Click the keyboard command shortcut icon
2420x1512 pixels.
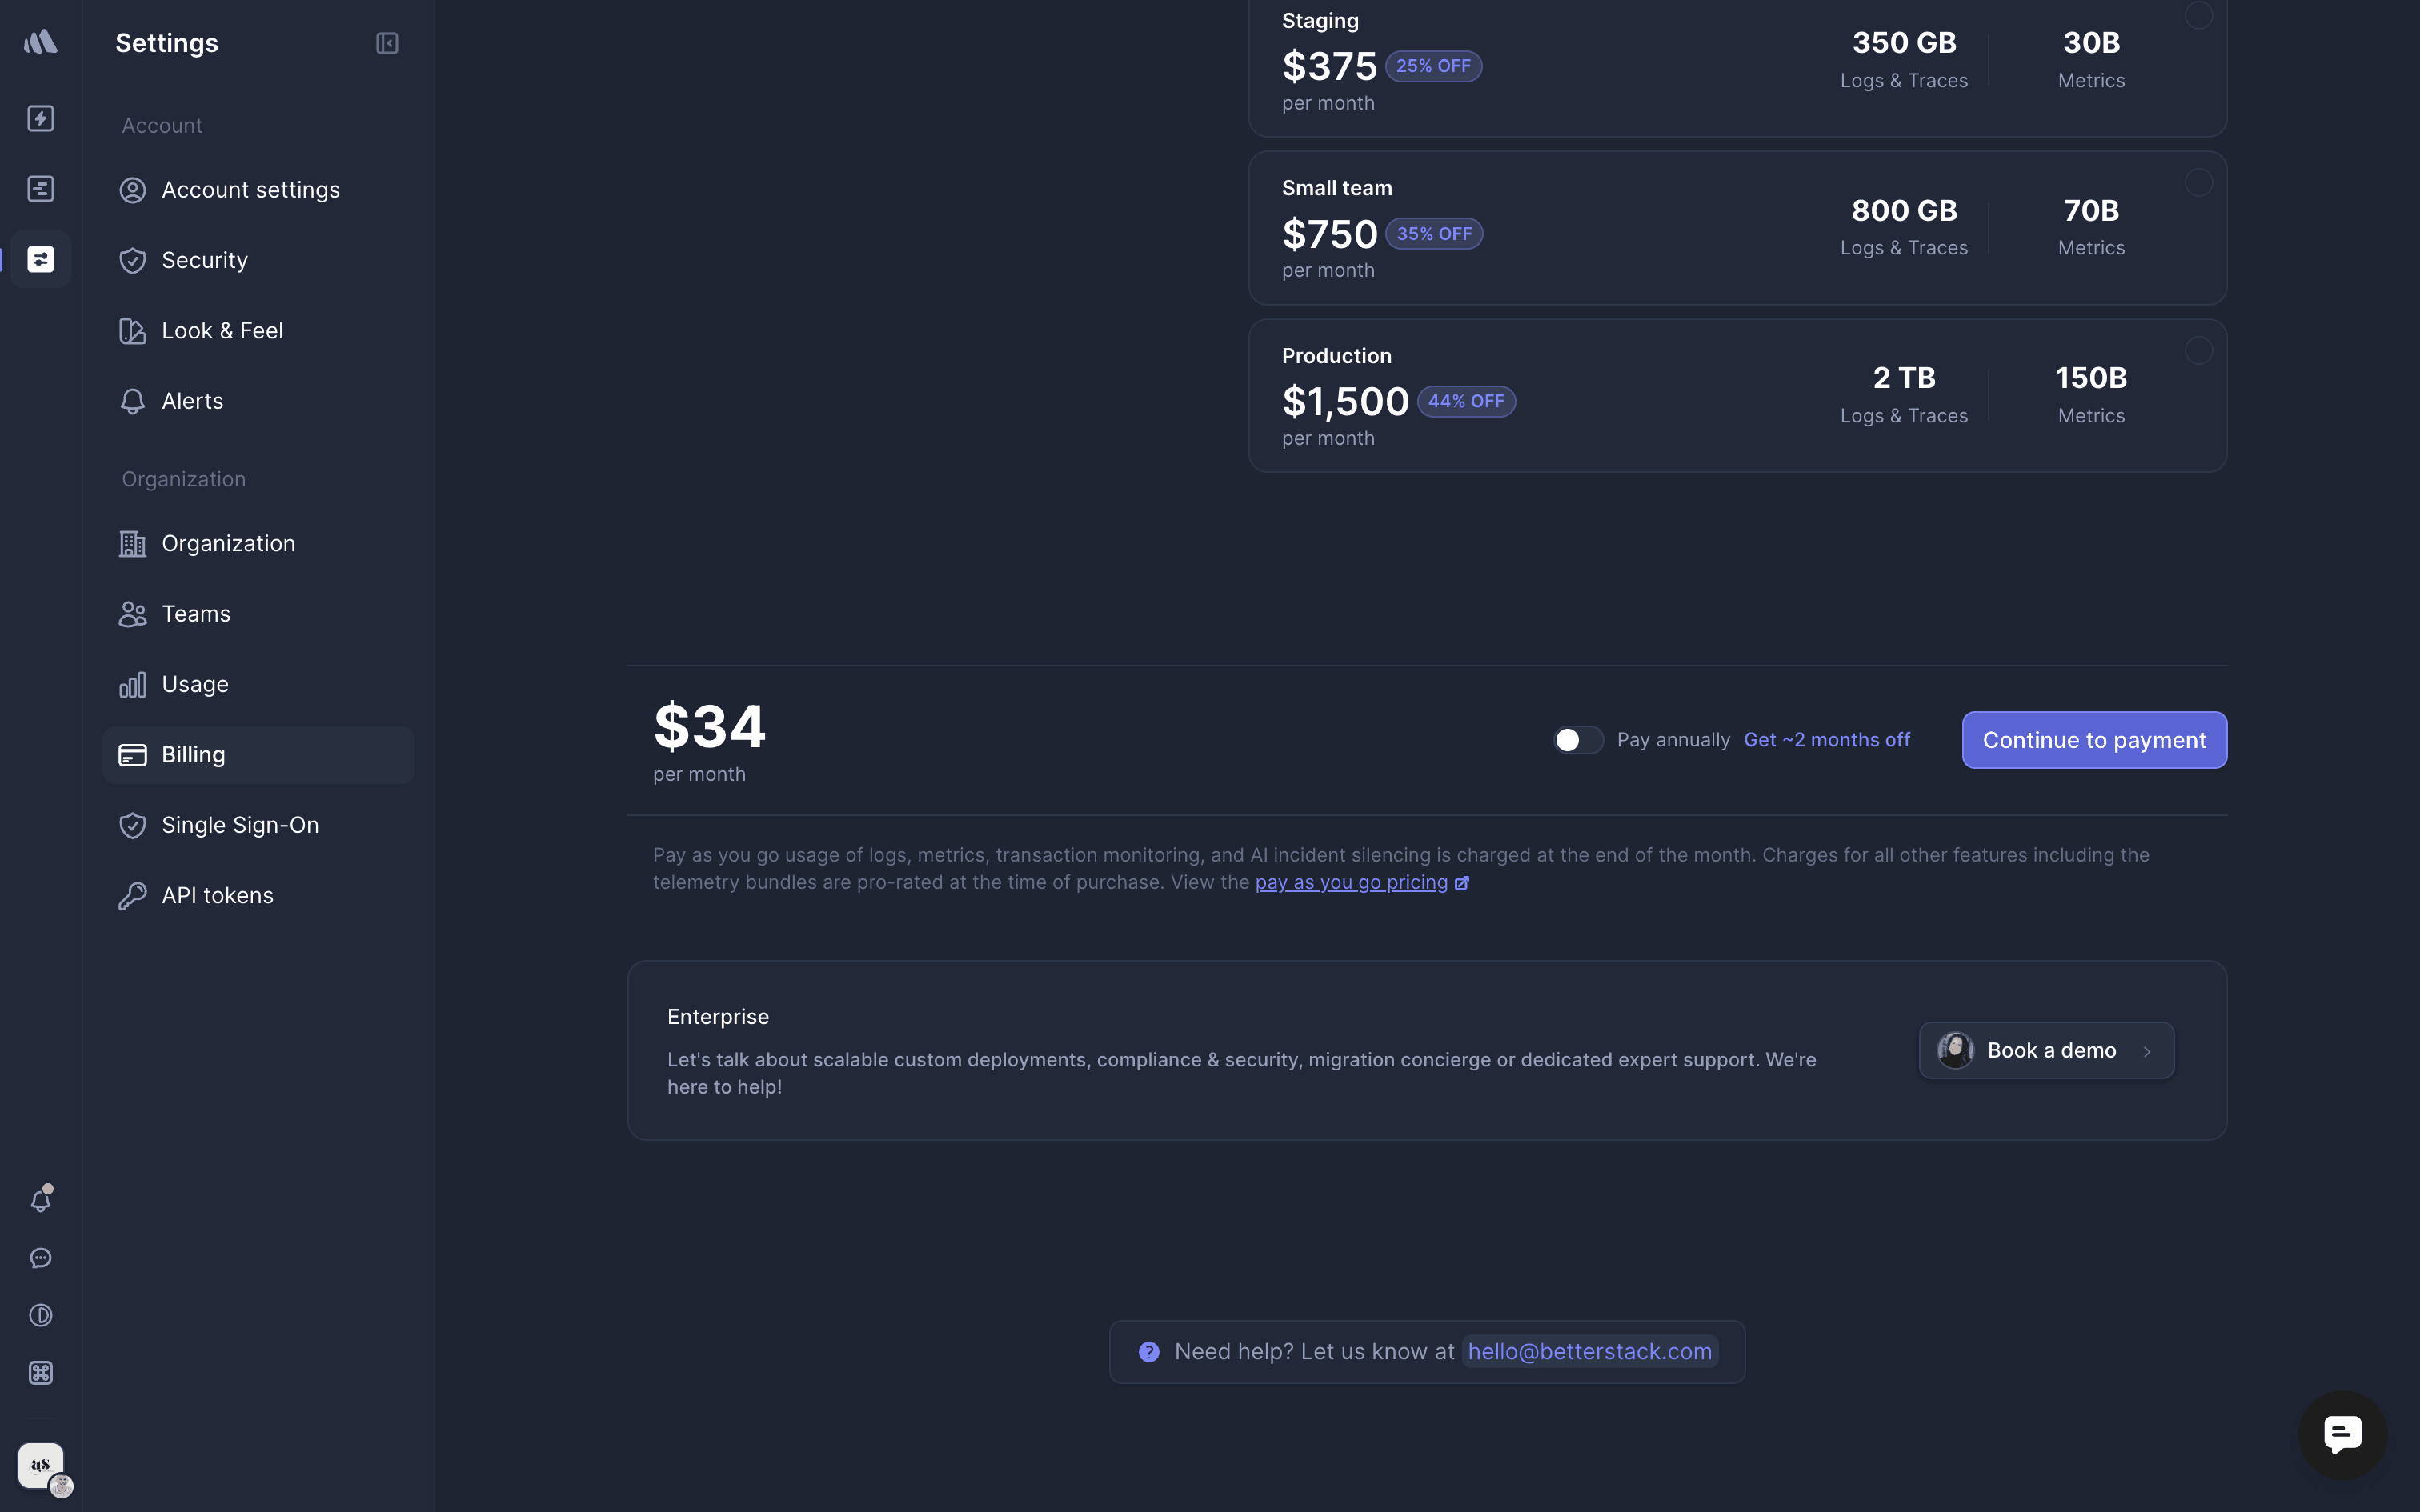pos(40,1373)
